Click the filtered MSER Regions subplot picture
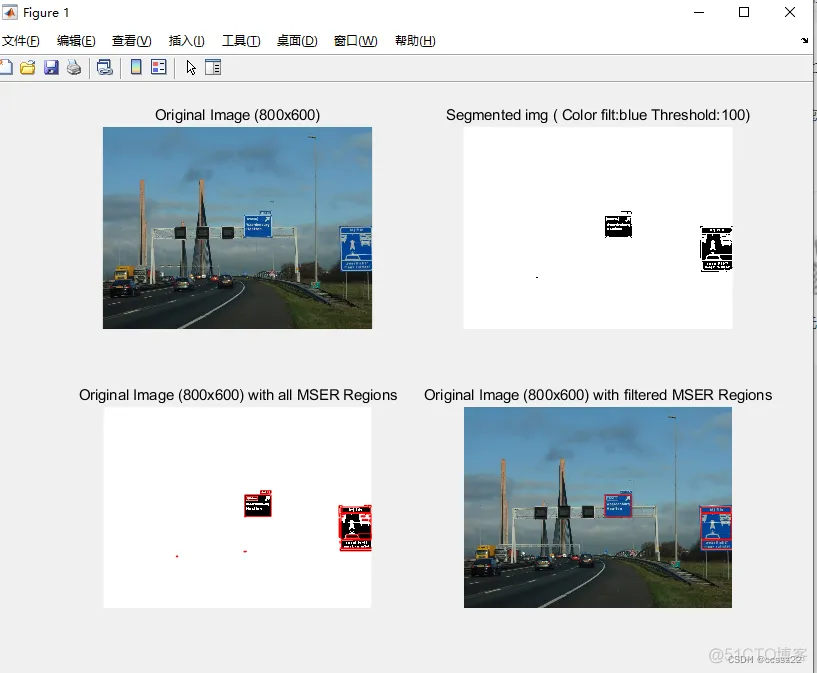817x673 pixels. pos(598,507)
